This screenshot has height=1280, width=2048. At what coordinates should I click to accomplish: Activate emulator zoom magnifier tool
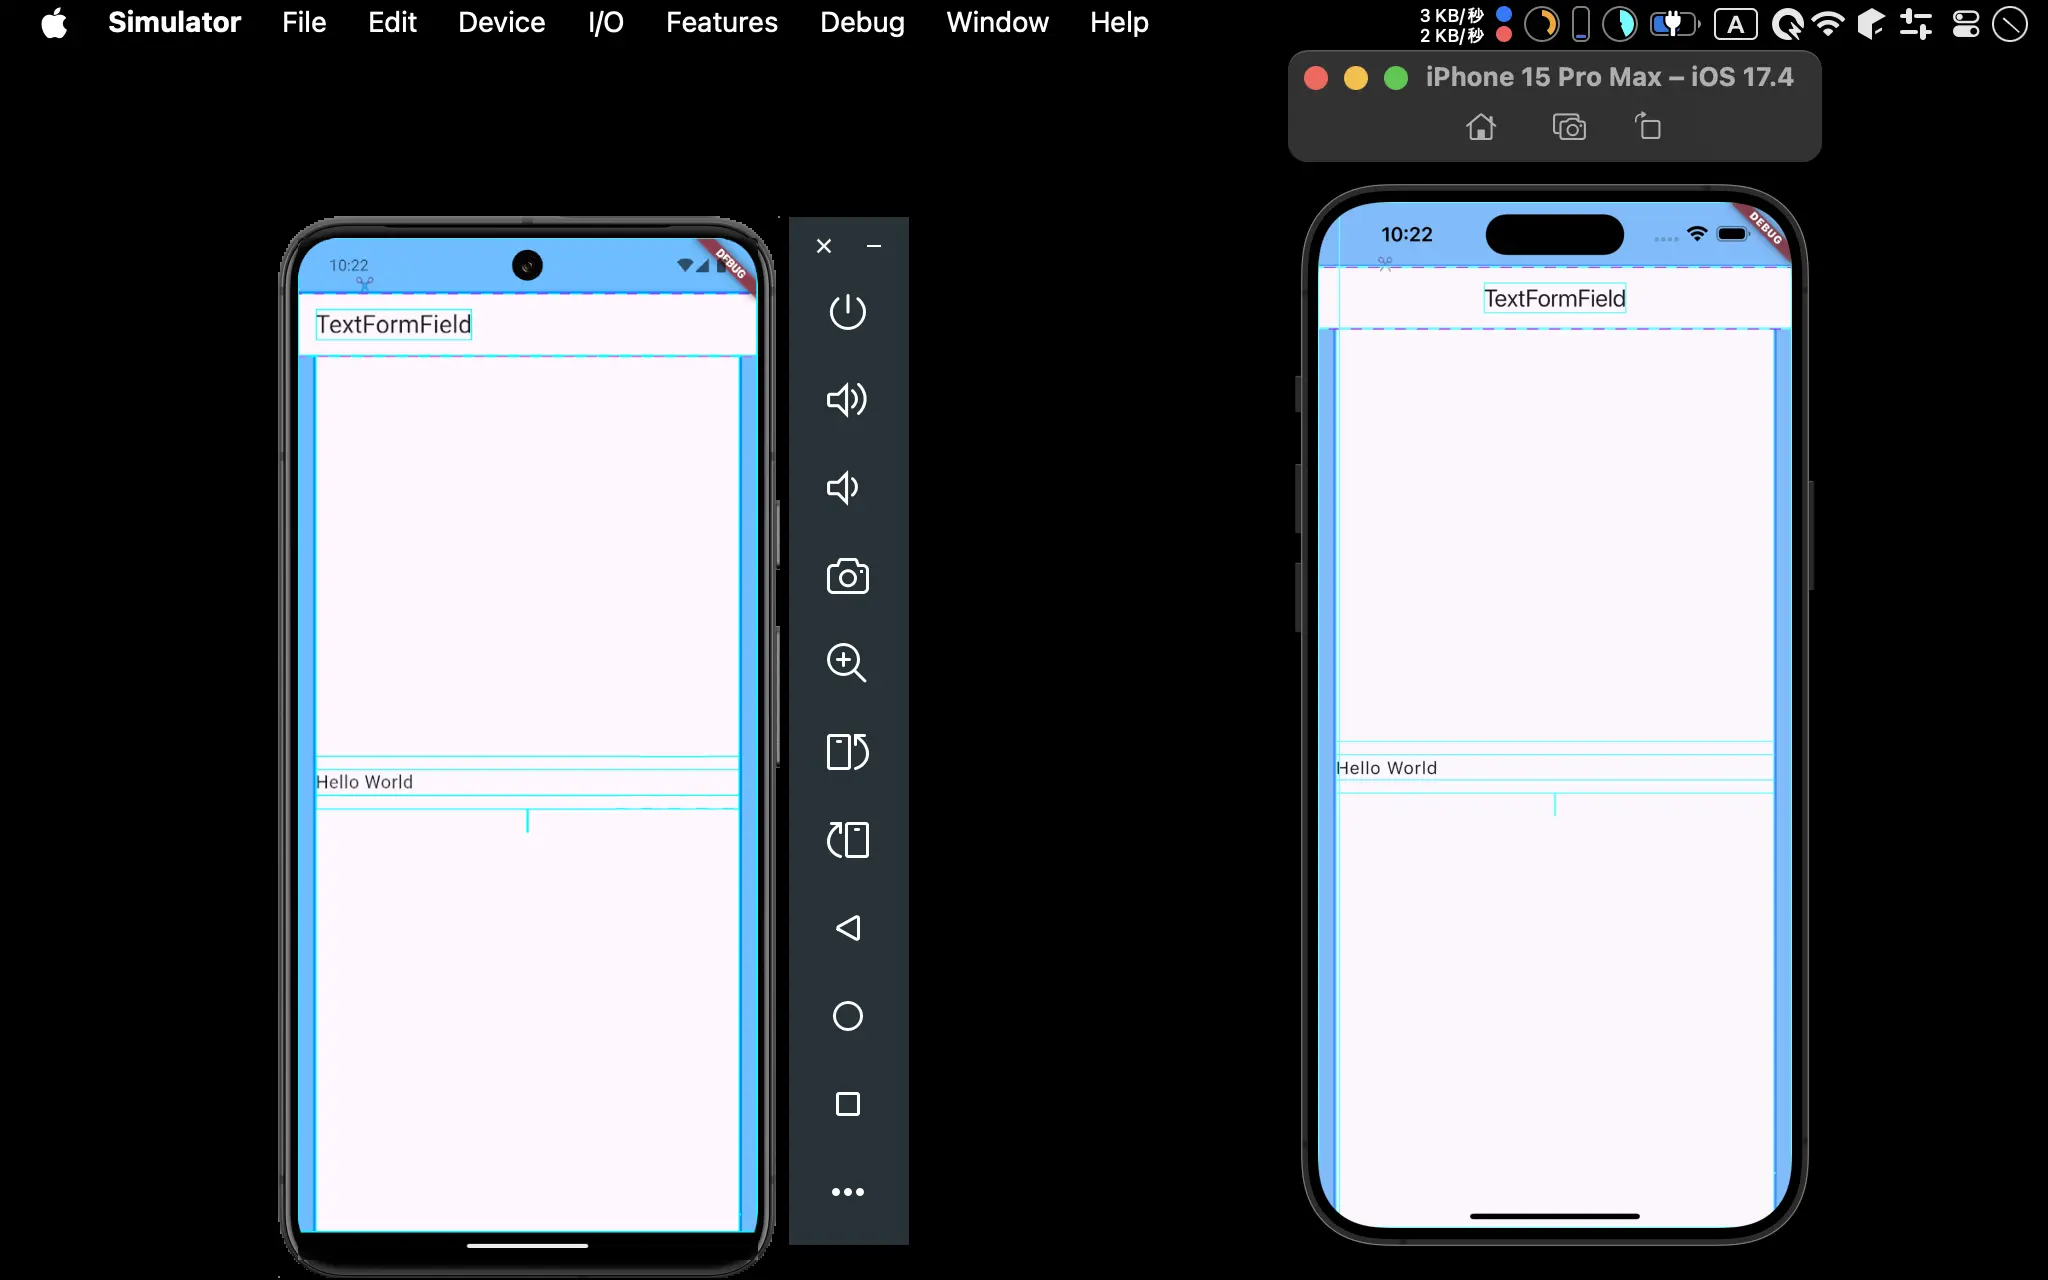click(x=846, y=662)
